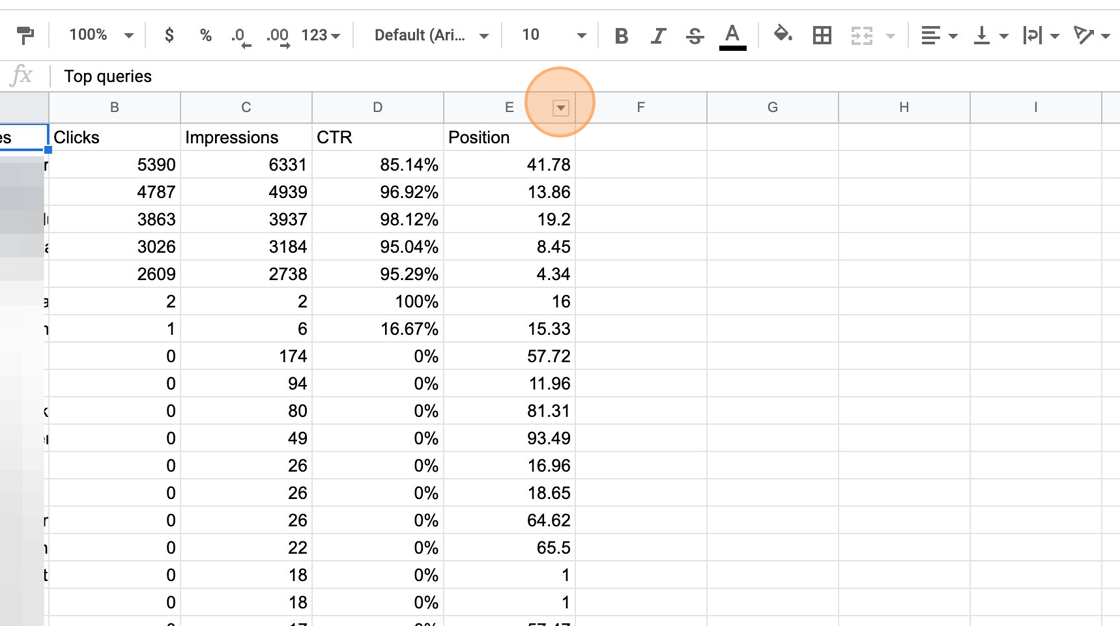Select the 100% CTR cell
The image size is (1120, 626).
(x=377, y=302)
